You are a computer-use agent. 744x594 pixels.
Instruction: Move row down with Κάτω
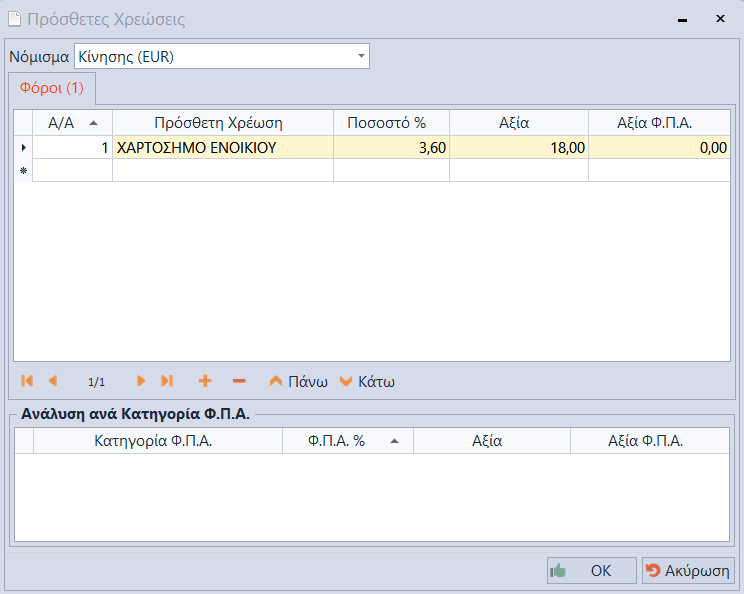pos(367,381)
